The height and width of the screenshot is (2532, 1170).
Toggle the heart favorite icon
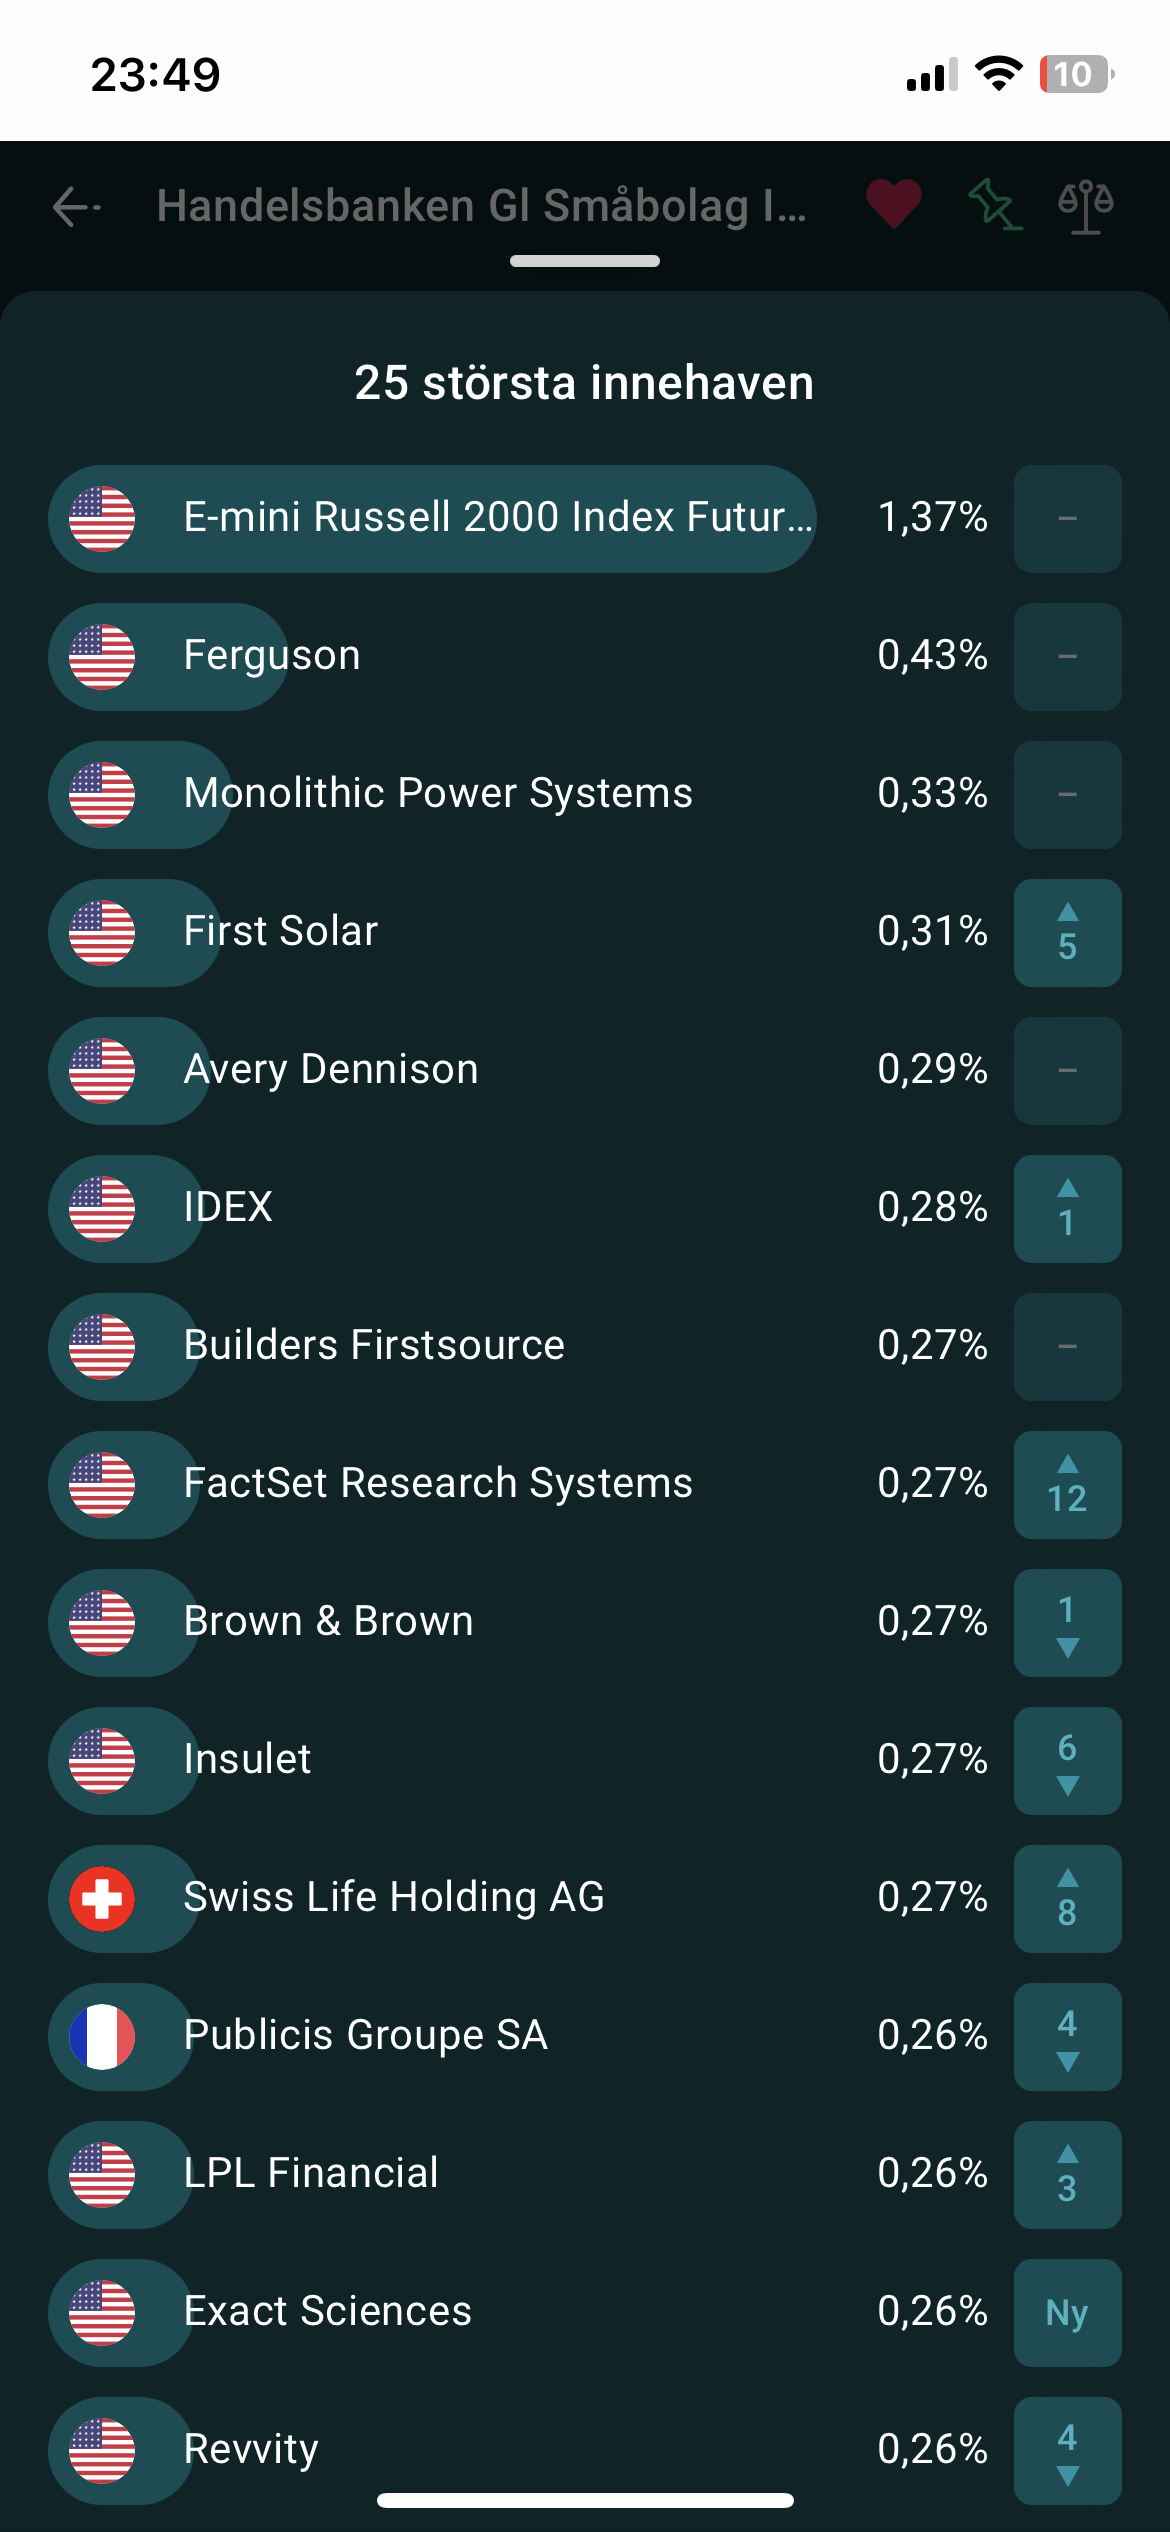coord(893,205)
